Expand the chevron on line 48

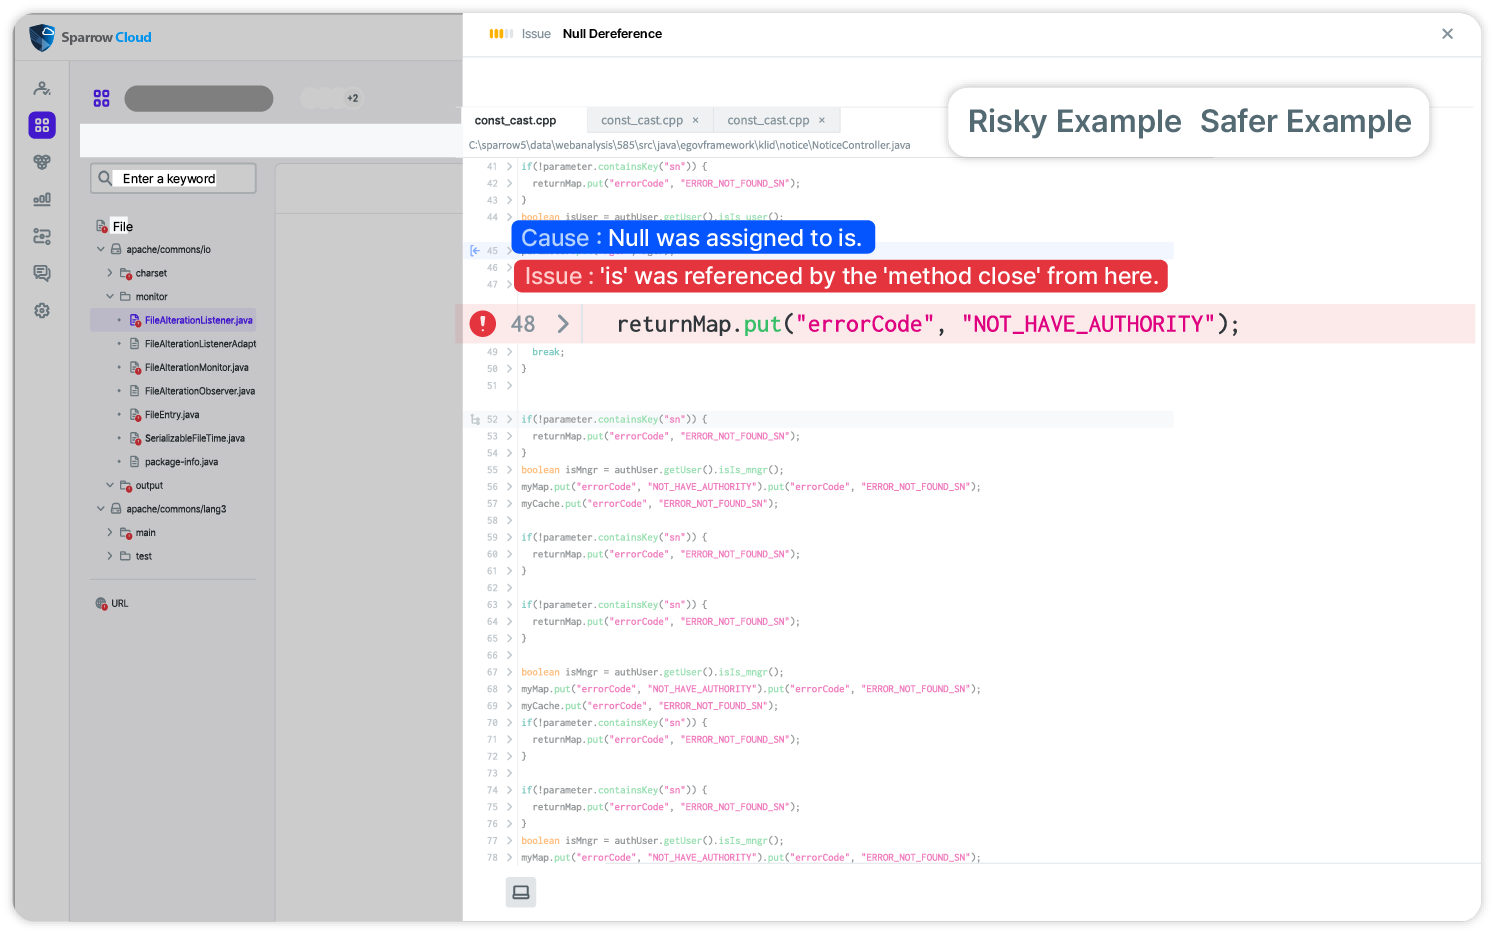(563, 324)
